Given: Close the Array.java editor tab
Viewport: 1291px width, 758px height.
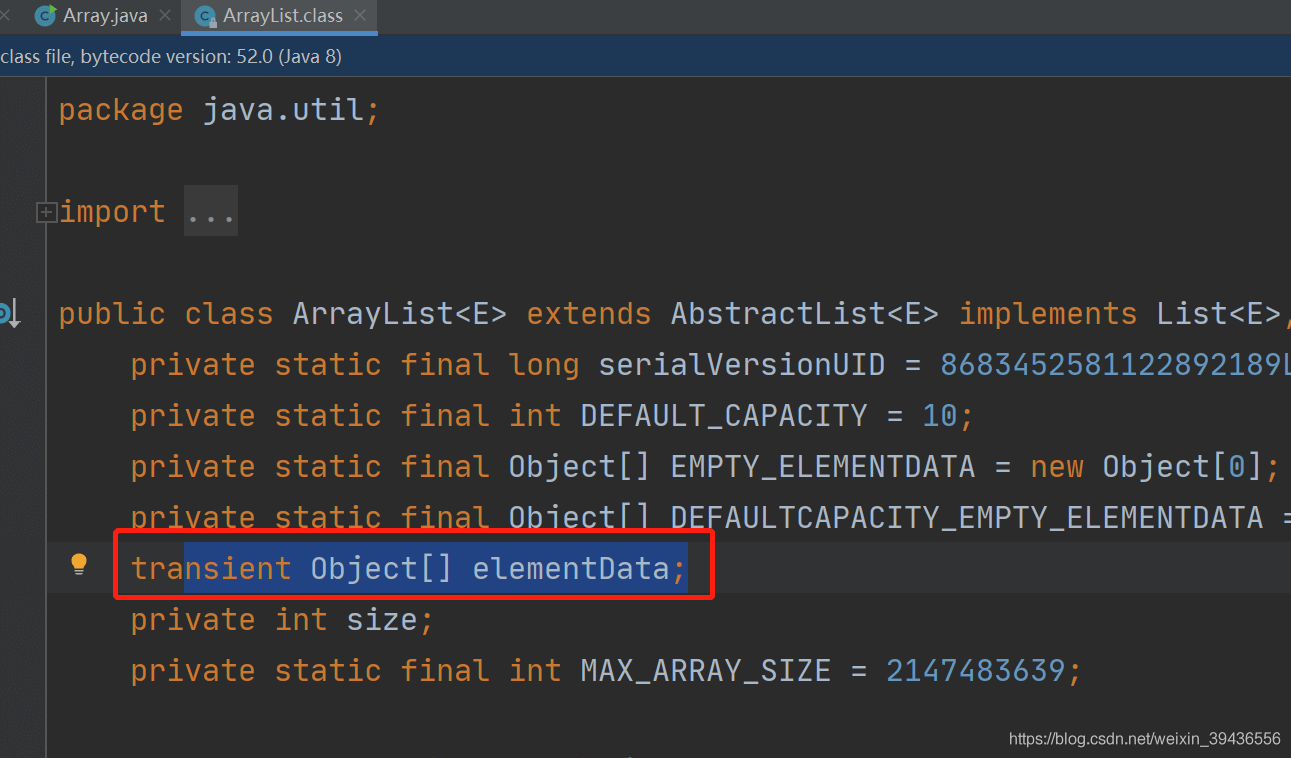Looking at the screenshot, I should (x=165, y=16).
